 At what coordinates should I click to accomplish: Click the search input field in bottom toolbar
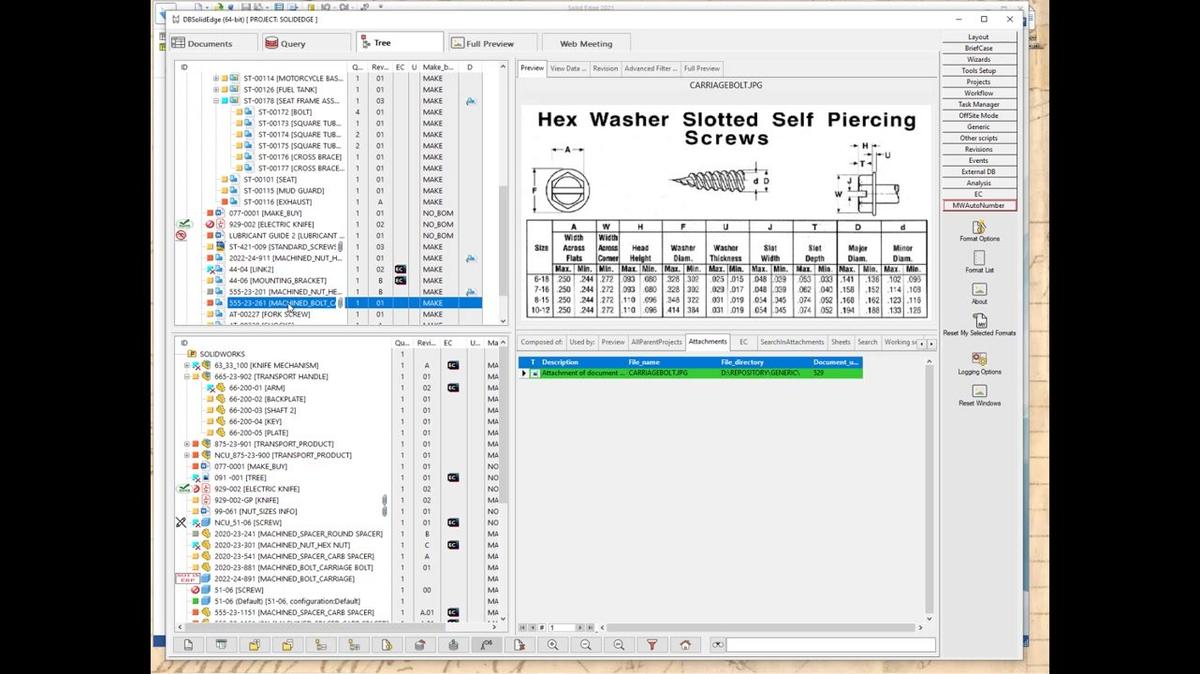(x=830, y=645)
